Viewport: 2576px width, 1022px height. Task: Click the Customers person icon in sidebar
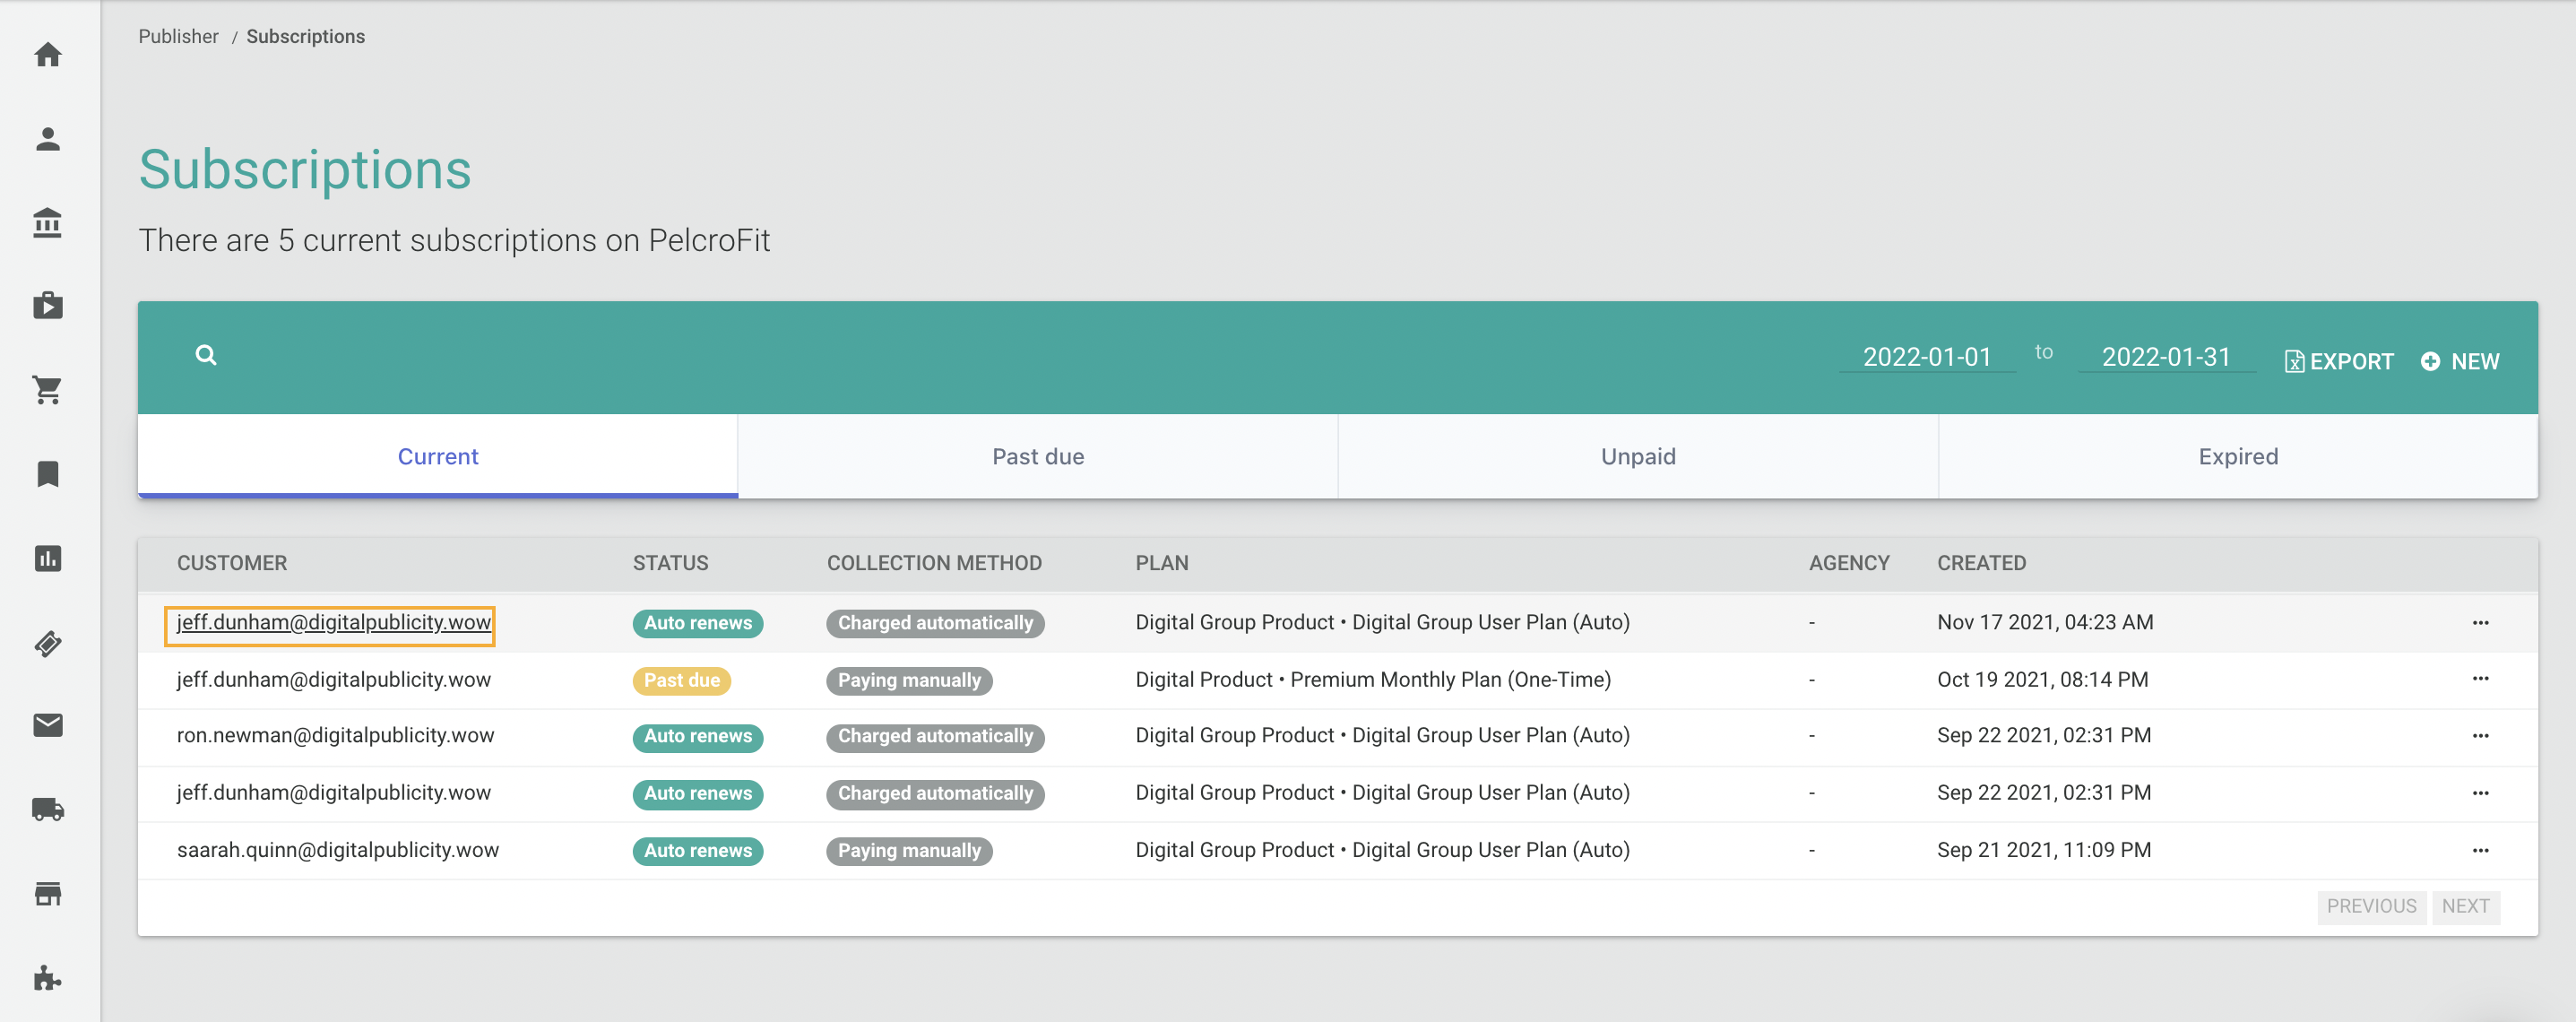[x=48, y=138]
